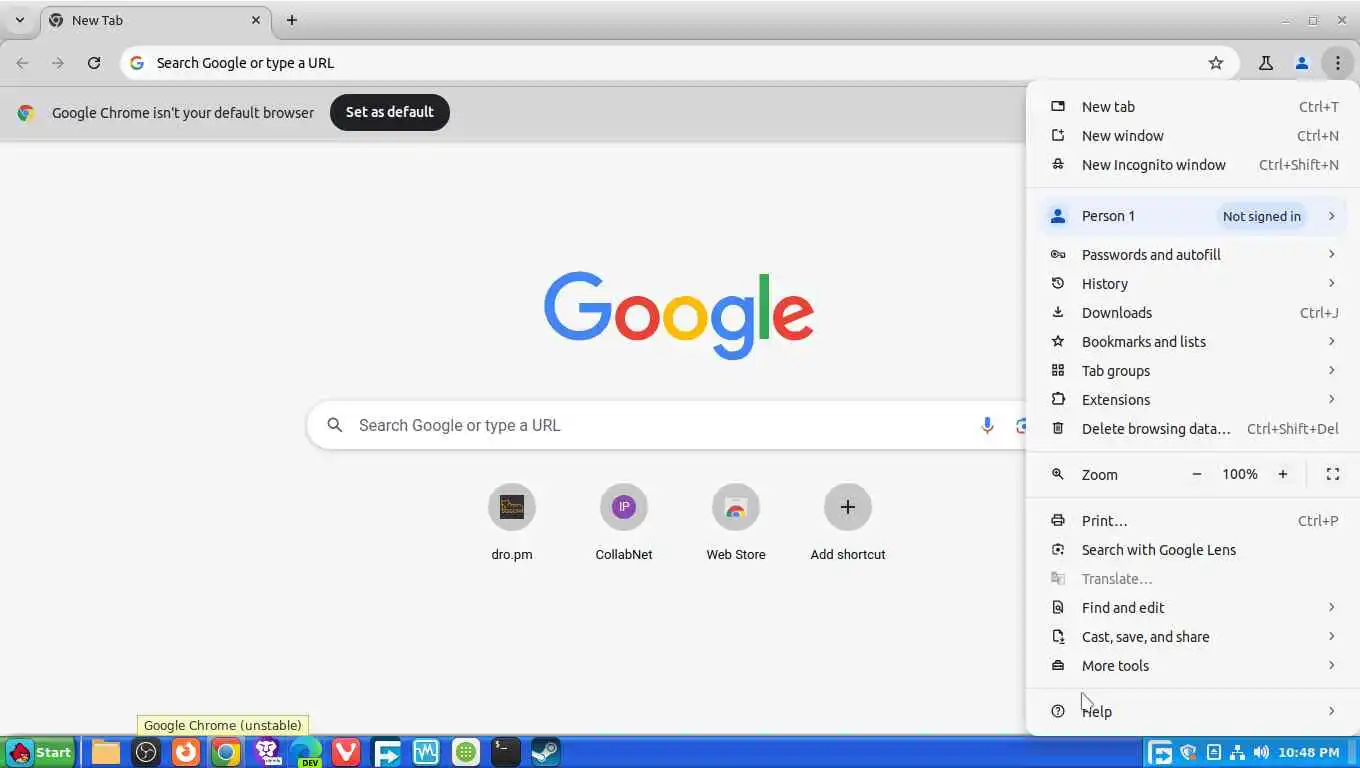The height and width of the screenshot is (768, 1360).
Task: Expand Passwords and autofill submenu
Action: click(x=1193, y=255)
